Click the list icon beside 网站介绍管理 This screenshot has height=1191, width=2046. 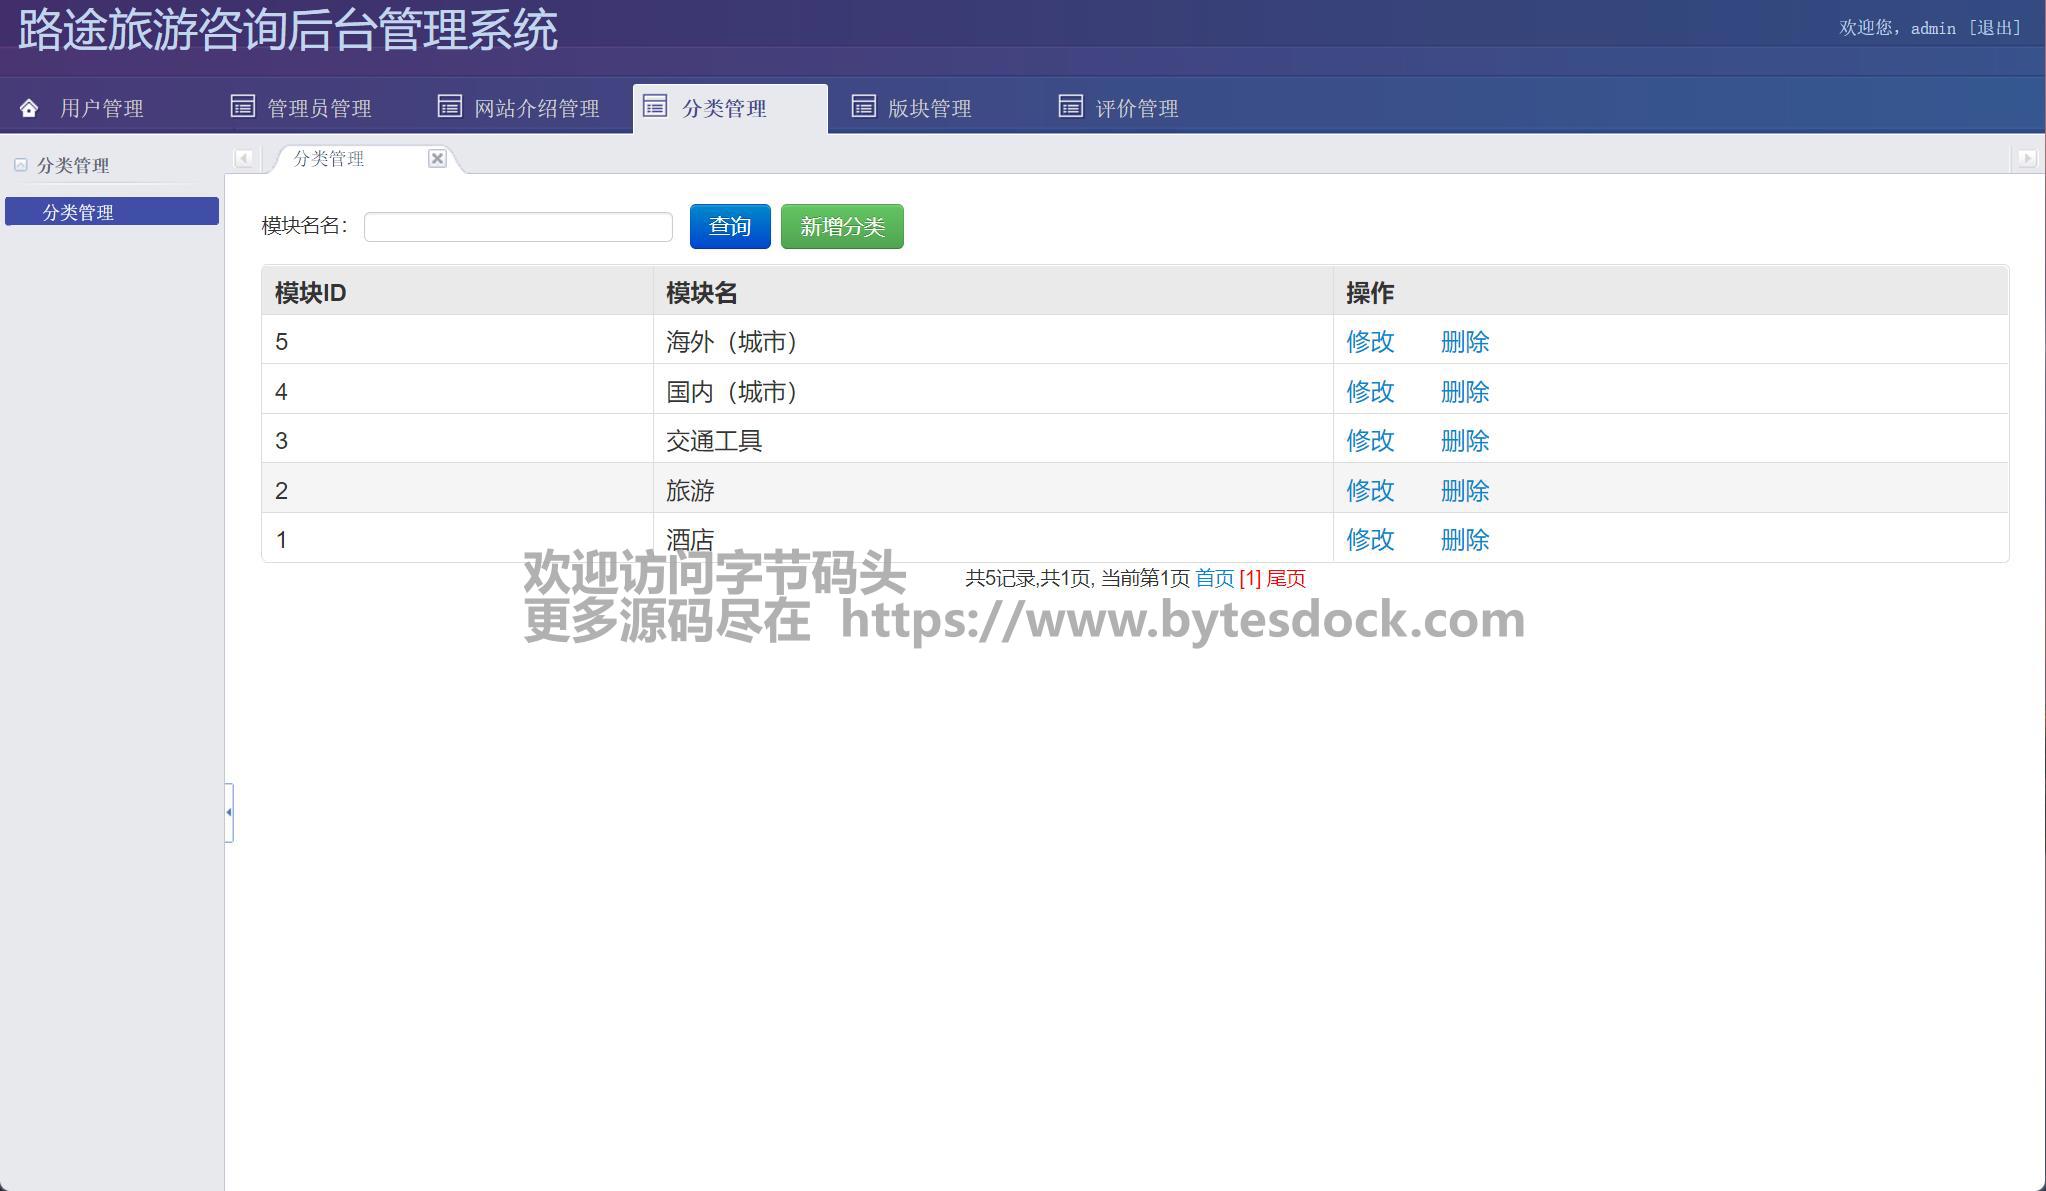coord(450,106)
